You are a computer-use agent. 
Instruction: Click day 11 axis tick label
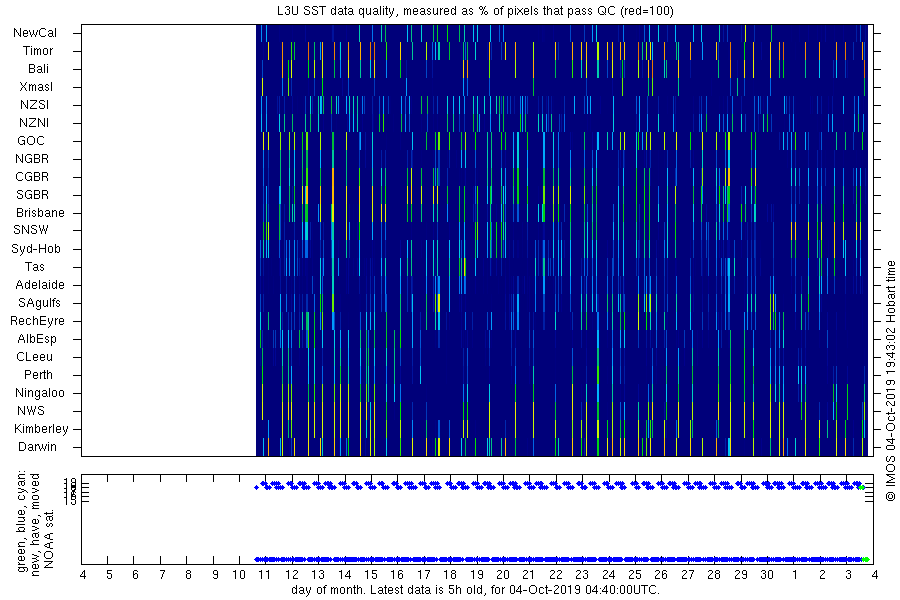click(265, 575)
